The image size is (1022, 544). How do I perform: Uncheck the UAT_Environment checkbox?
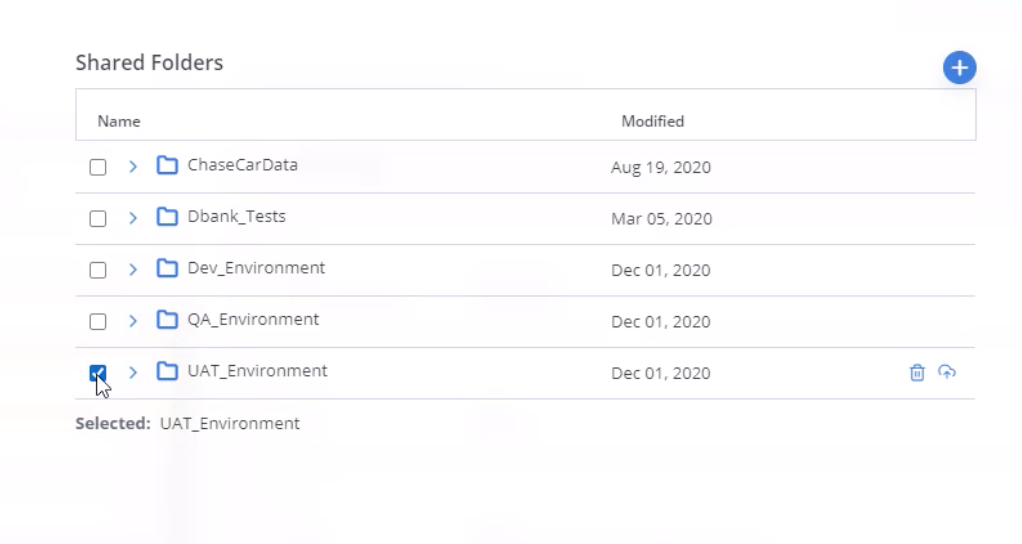98,373
